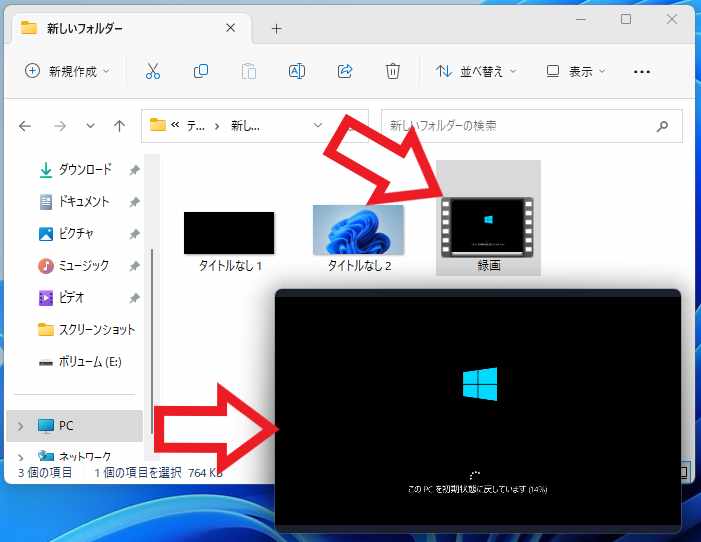This screenshot has height=542, width=701.
Task: Unpin ダウンロード via its pin icon
Action: [x=134, y=170]
